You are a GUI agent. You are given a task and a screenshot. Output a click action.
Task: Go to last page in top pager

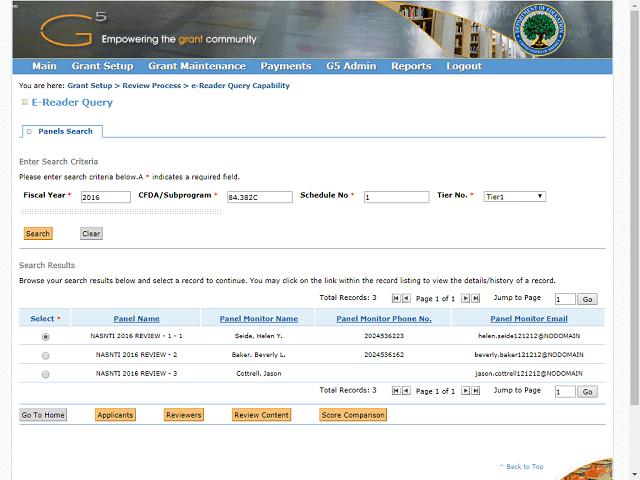(x=476, y=298)
